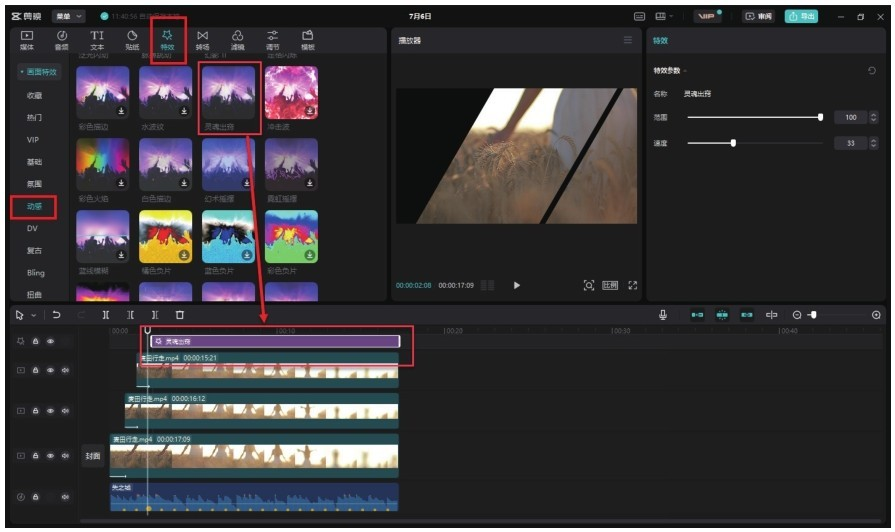Open the layout dropdown in title bar
895x532 pixels.
pos(664,17)
